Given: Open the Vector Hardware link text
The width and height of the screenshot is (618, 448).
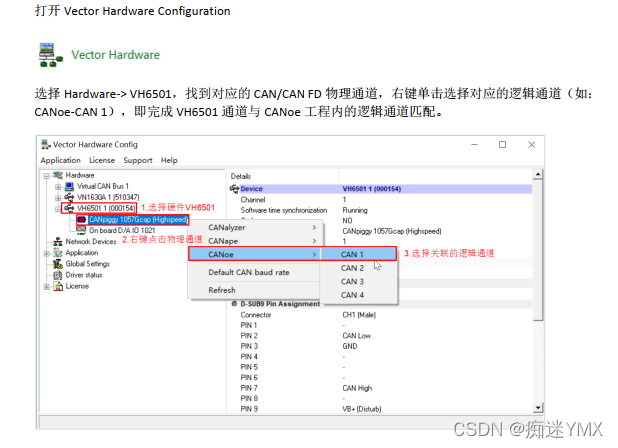Looking at the screenshot, I should tap(115, 55).
